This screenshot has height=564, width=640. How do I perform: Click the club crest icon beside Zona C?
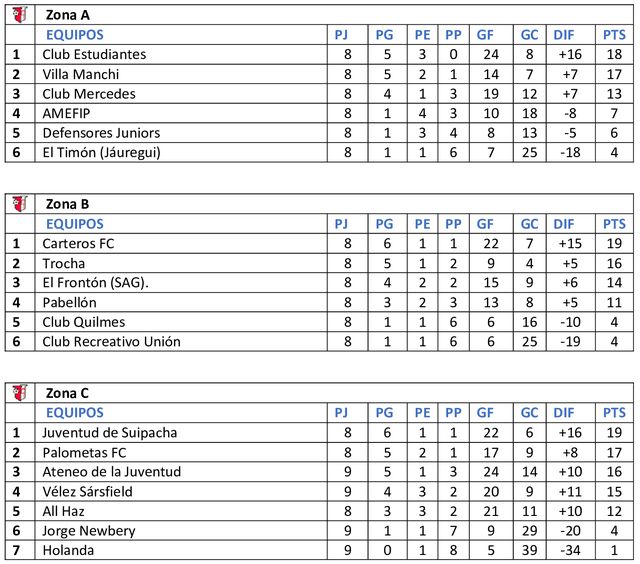20,393
